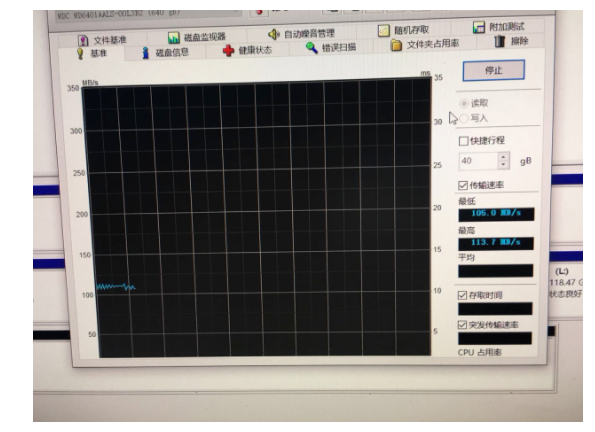The image size is (595, 432).
Task: Click the 停止 button
Action: pyautogui.click(x=494, y=70)
